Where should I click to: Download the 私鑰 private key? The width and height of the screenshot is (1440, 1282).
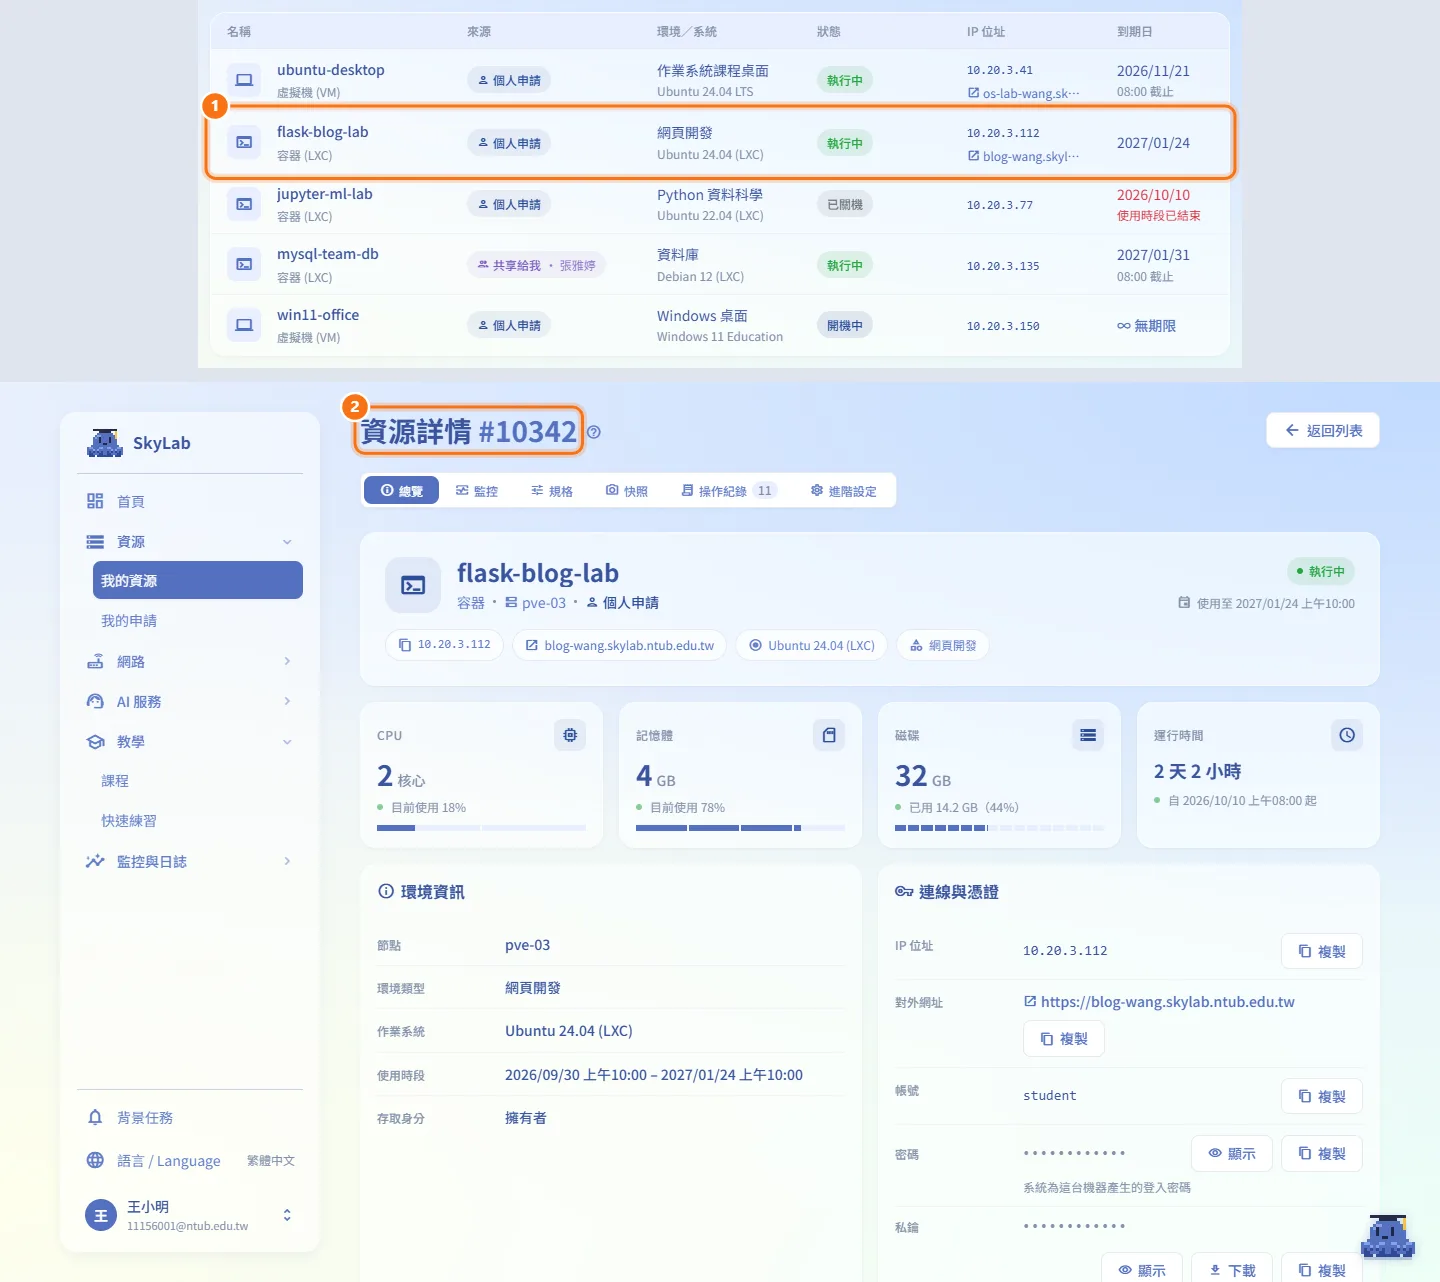click(1232, 1270)
